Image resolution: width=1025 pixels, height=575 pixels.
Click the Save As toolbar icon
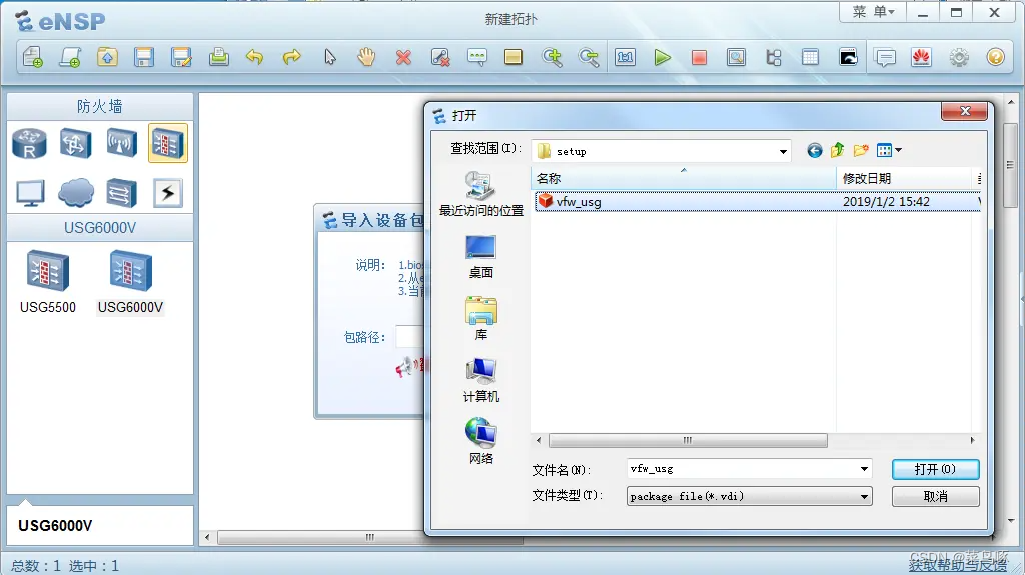(x=181, y=58)
